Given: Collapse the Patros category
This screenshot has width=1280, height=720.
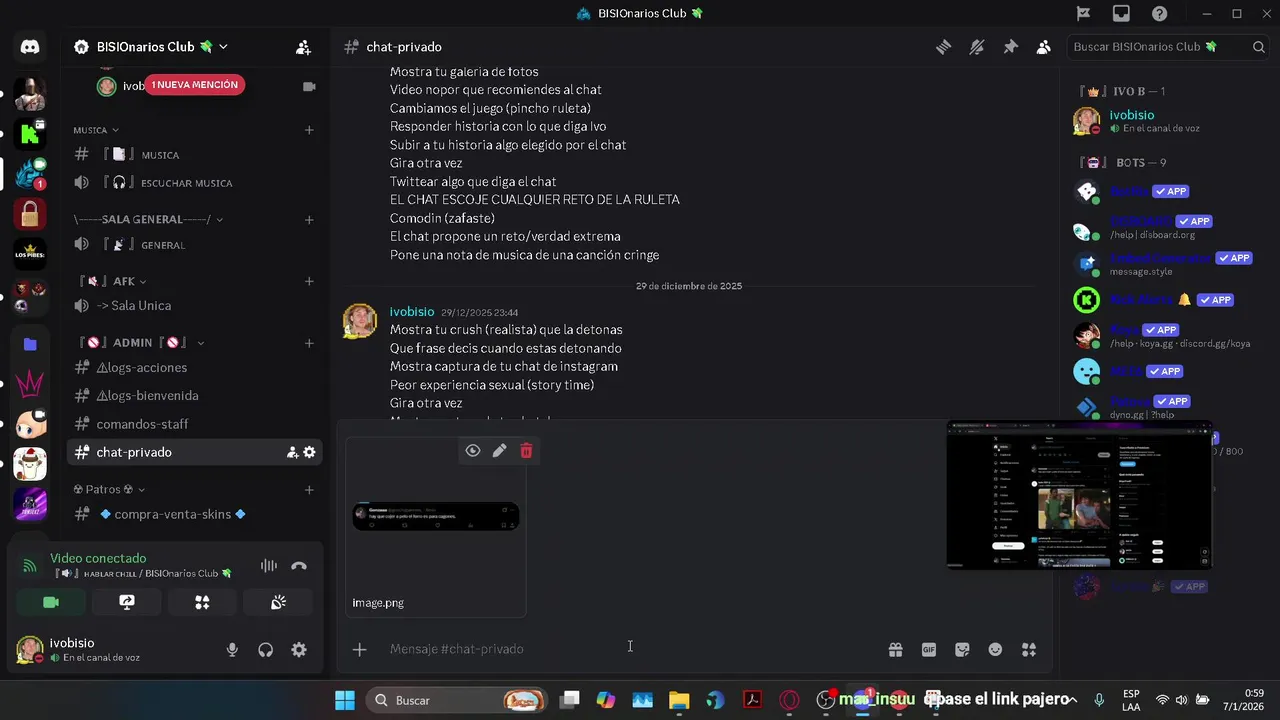Looking at the screenshot, I should [x=109, y=490].
